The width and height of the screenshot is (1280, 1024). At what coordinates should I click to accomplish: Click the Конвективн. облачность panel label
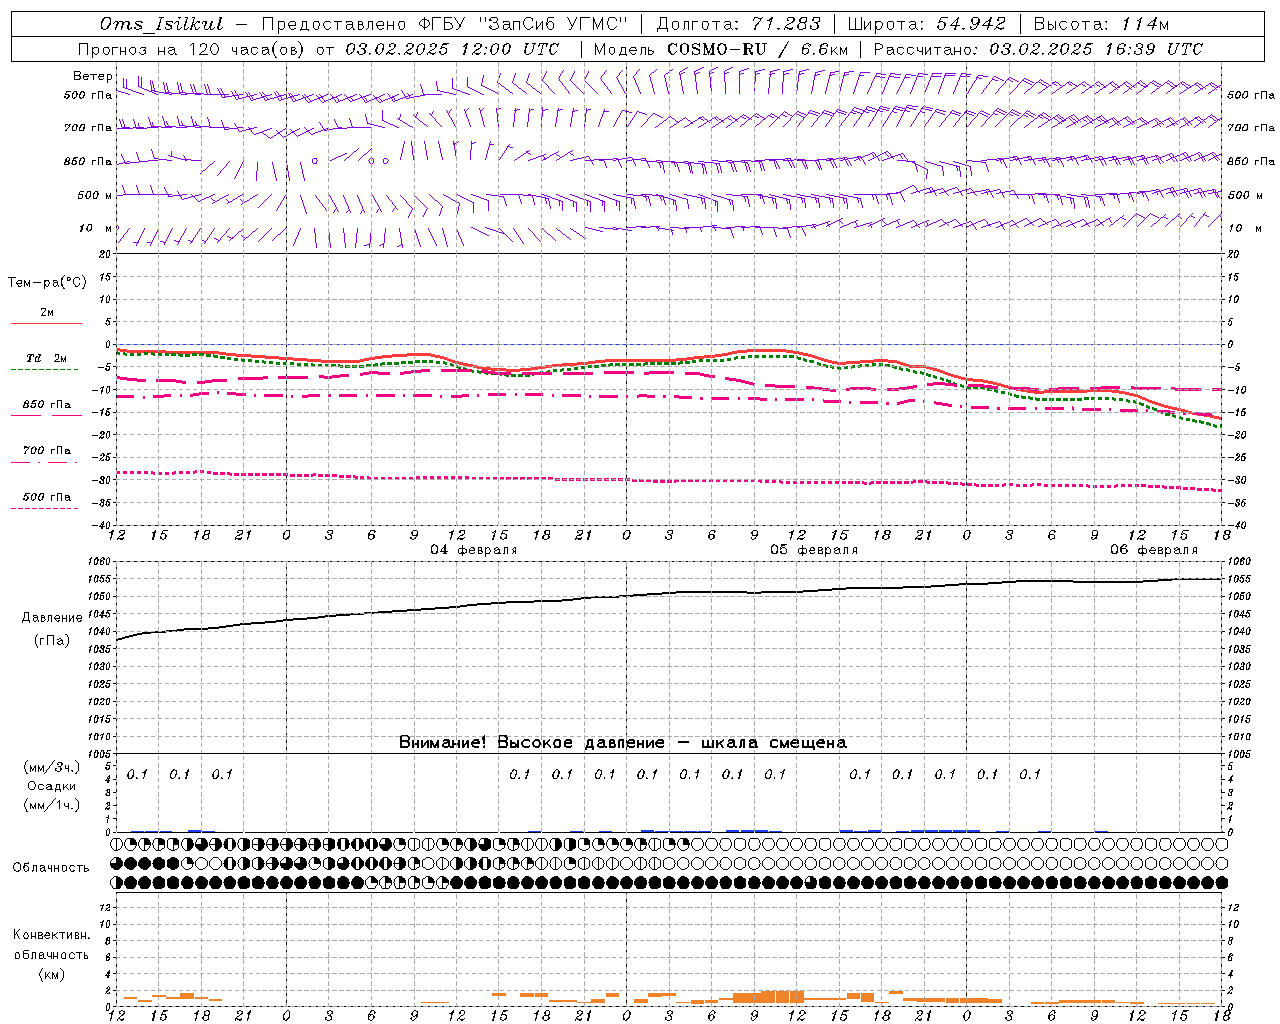(x=51, y=945)
